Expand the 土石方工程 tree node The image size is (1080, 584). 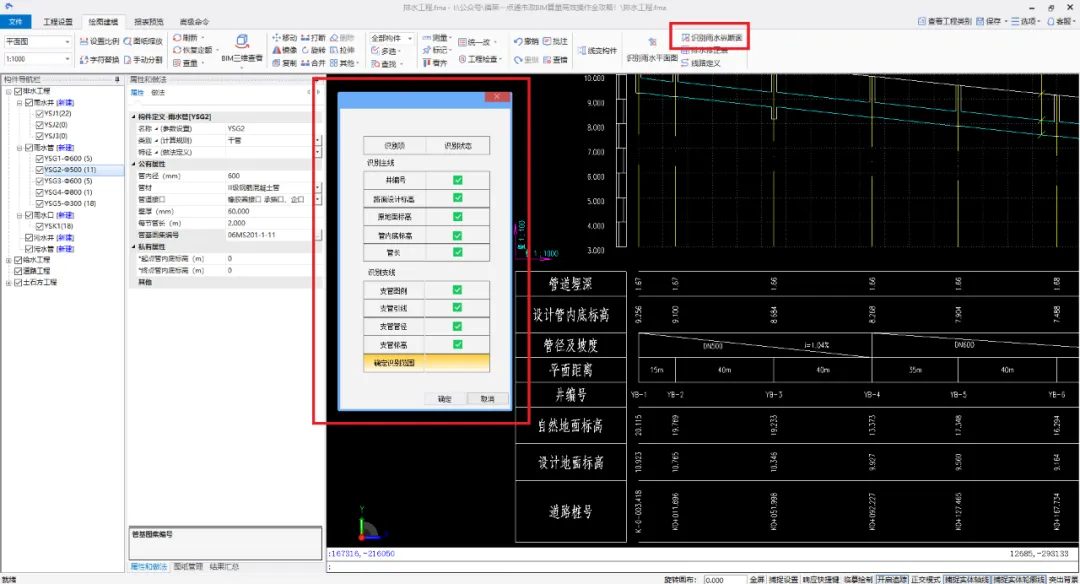9,282
